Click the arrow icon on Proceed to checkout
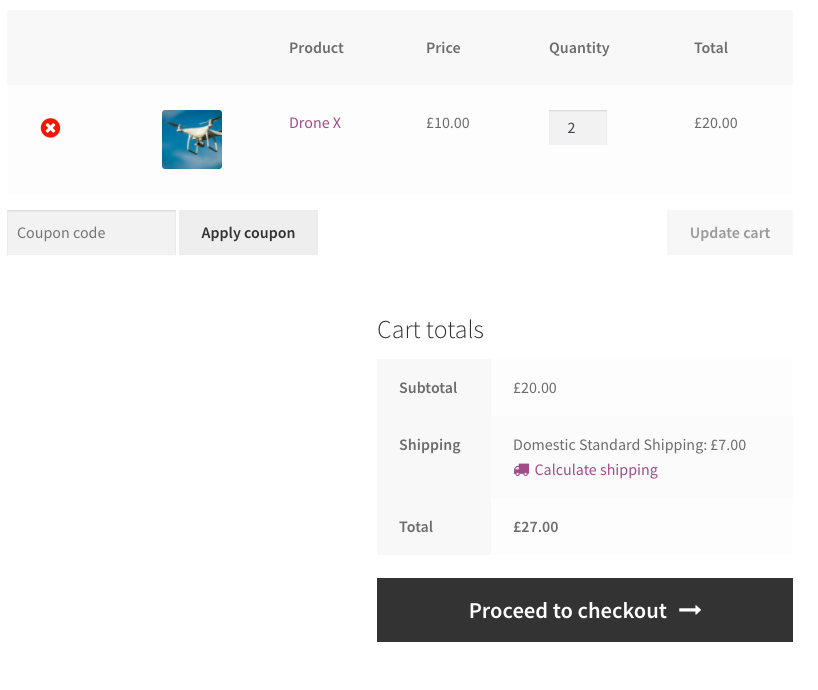818x690 pixels. [690, 610]
